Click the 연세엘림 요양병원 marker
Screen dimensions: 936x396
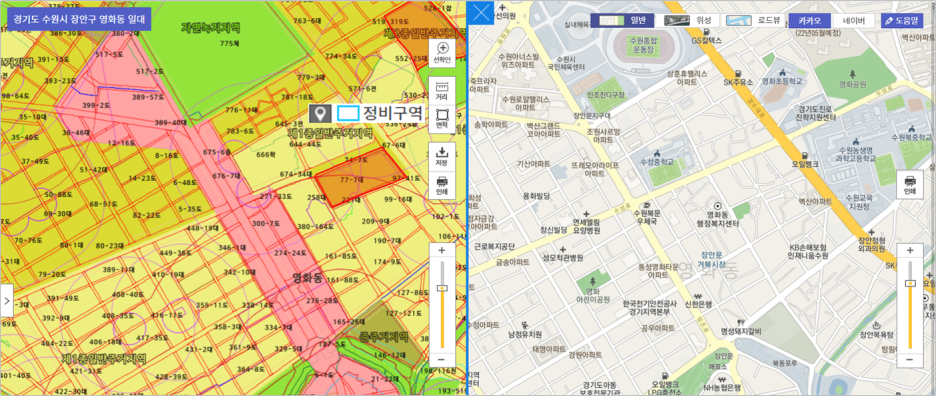click(x=586, y=222)
